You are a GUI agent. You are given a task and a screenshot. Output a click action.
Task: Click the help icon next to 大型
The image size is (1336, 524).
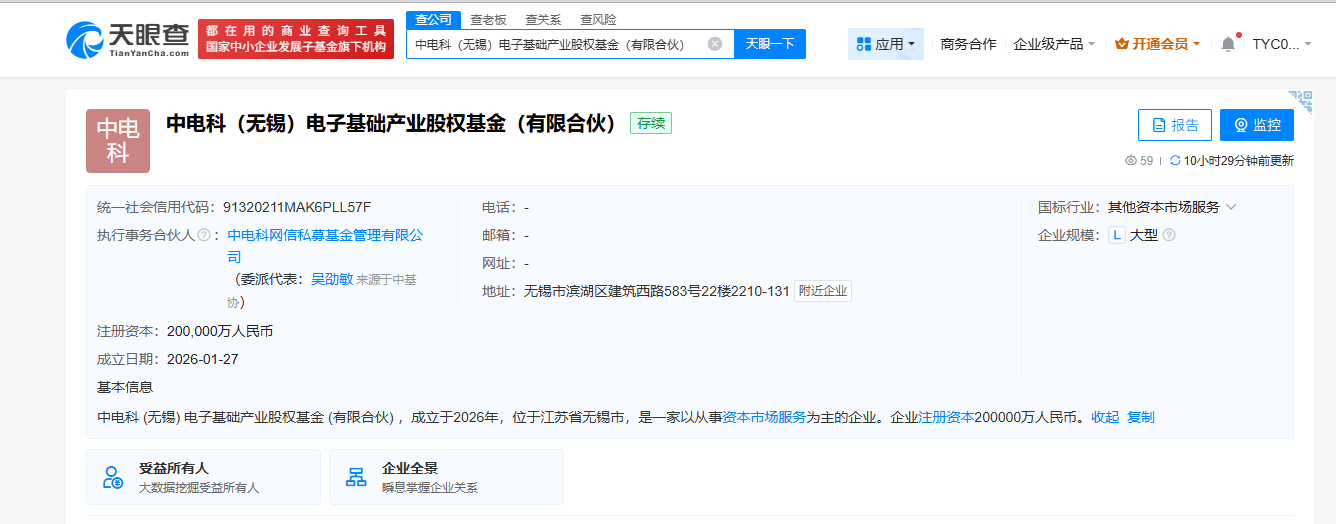(1169, 235)
